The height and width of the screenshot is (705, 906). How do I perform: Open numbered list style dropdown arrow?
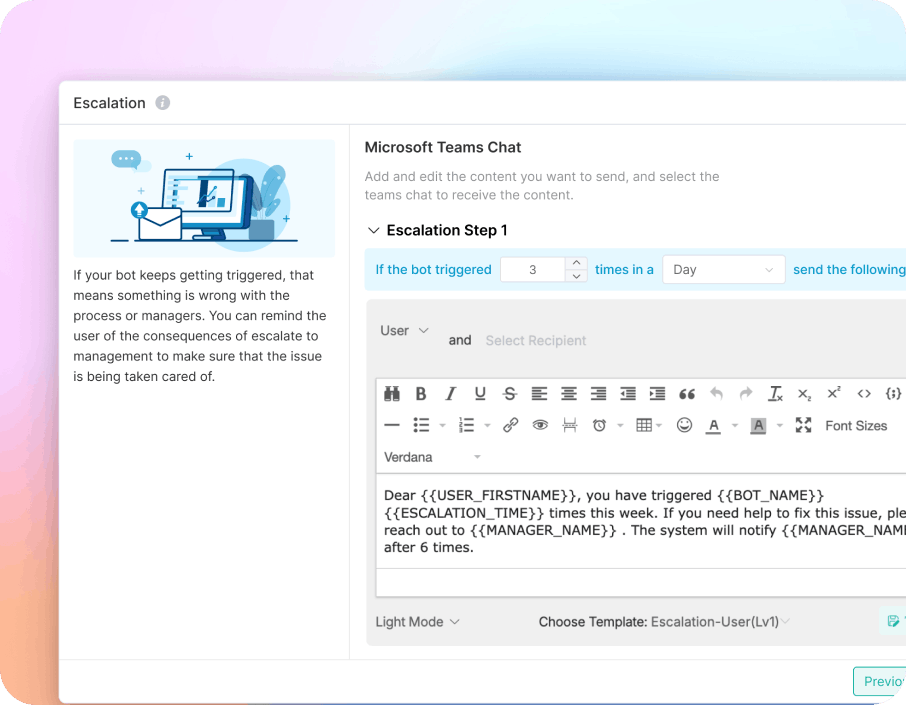click(x=487, y=426)
